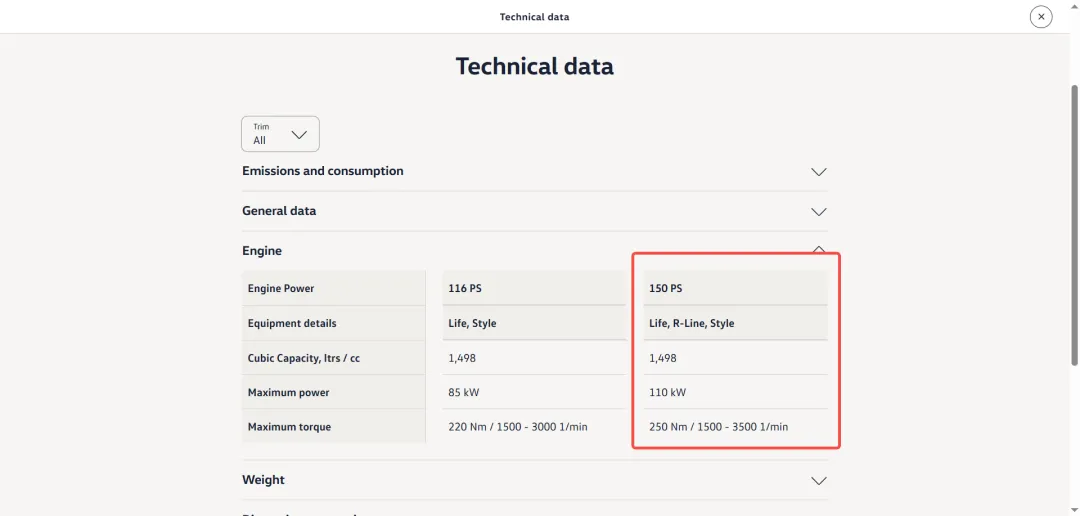Click the large 'Technical data' heading
1080x516 pixels.
(x=534, y=66)
